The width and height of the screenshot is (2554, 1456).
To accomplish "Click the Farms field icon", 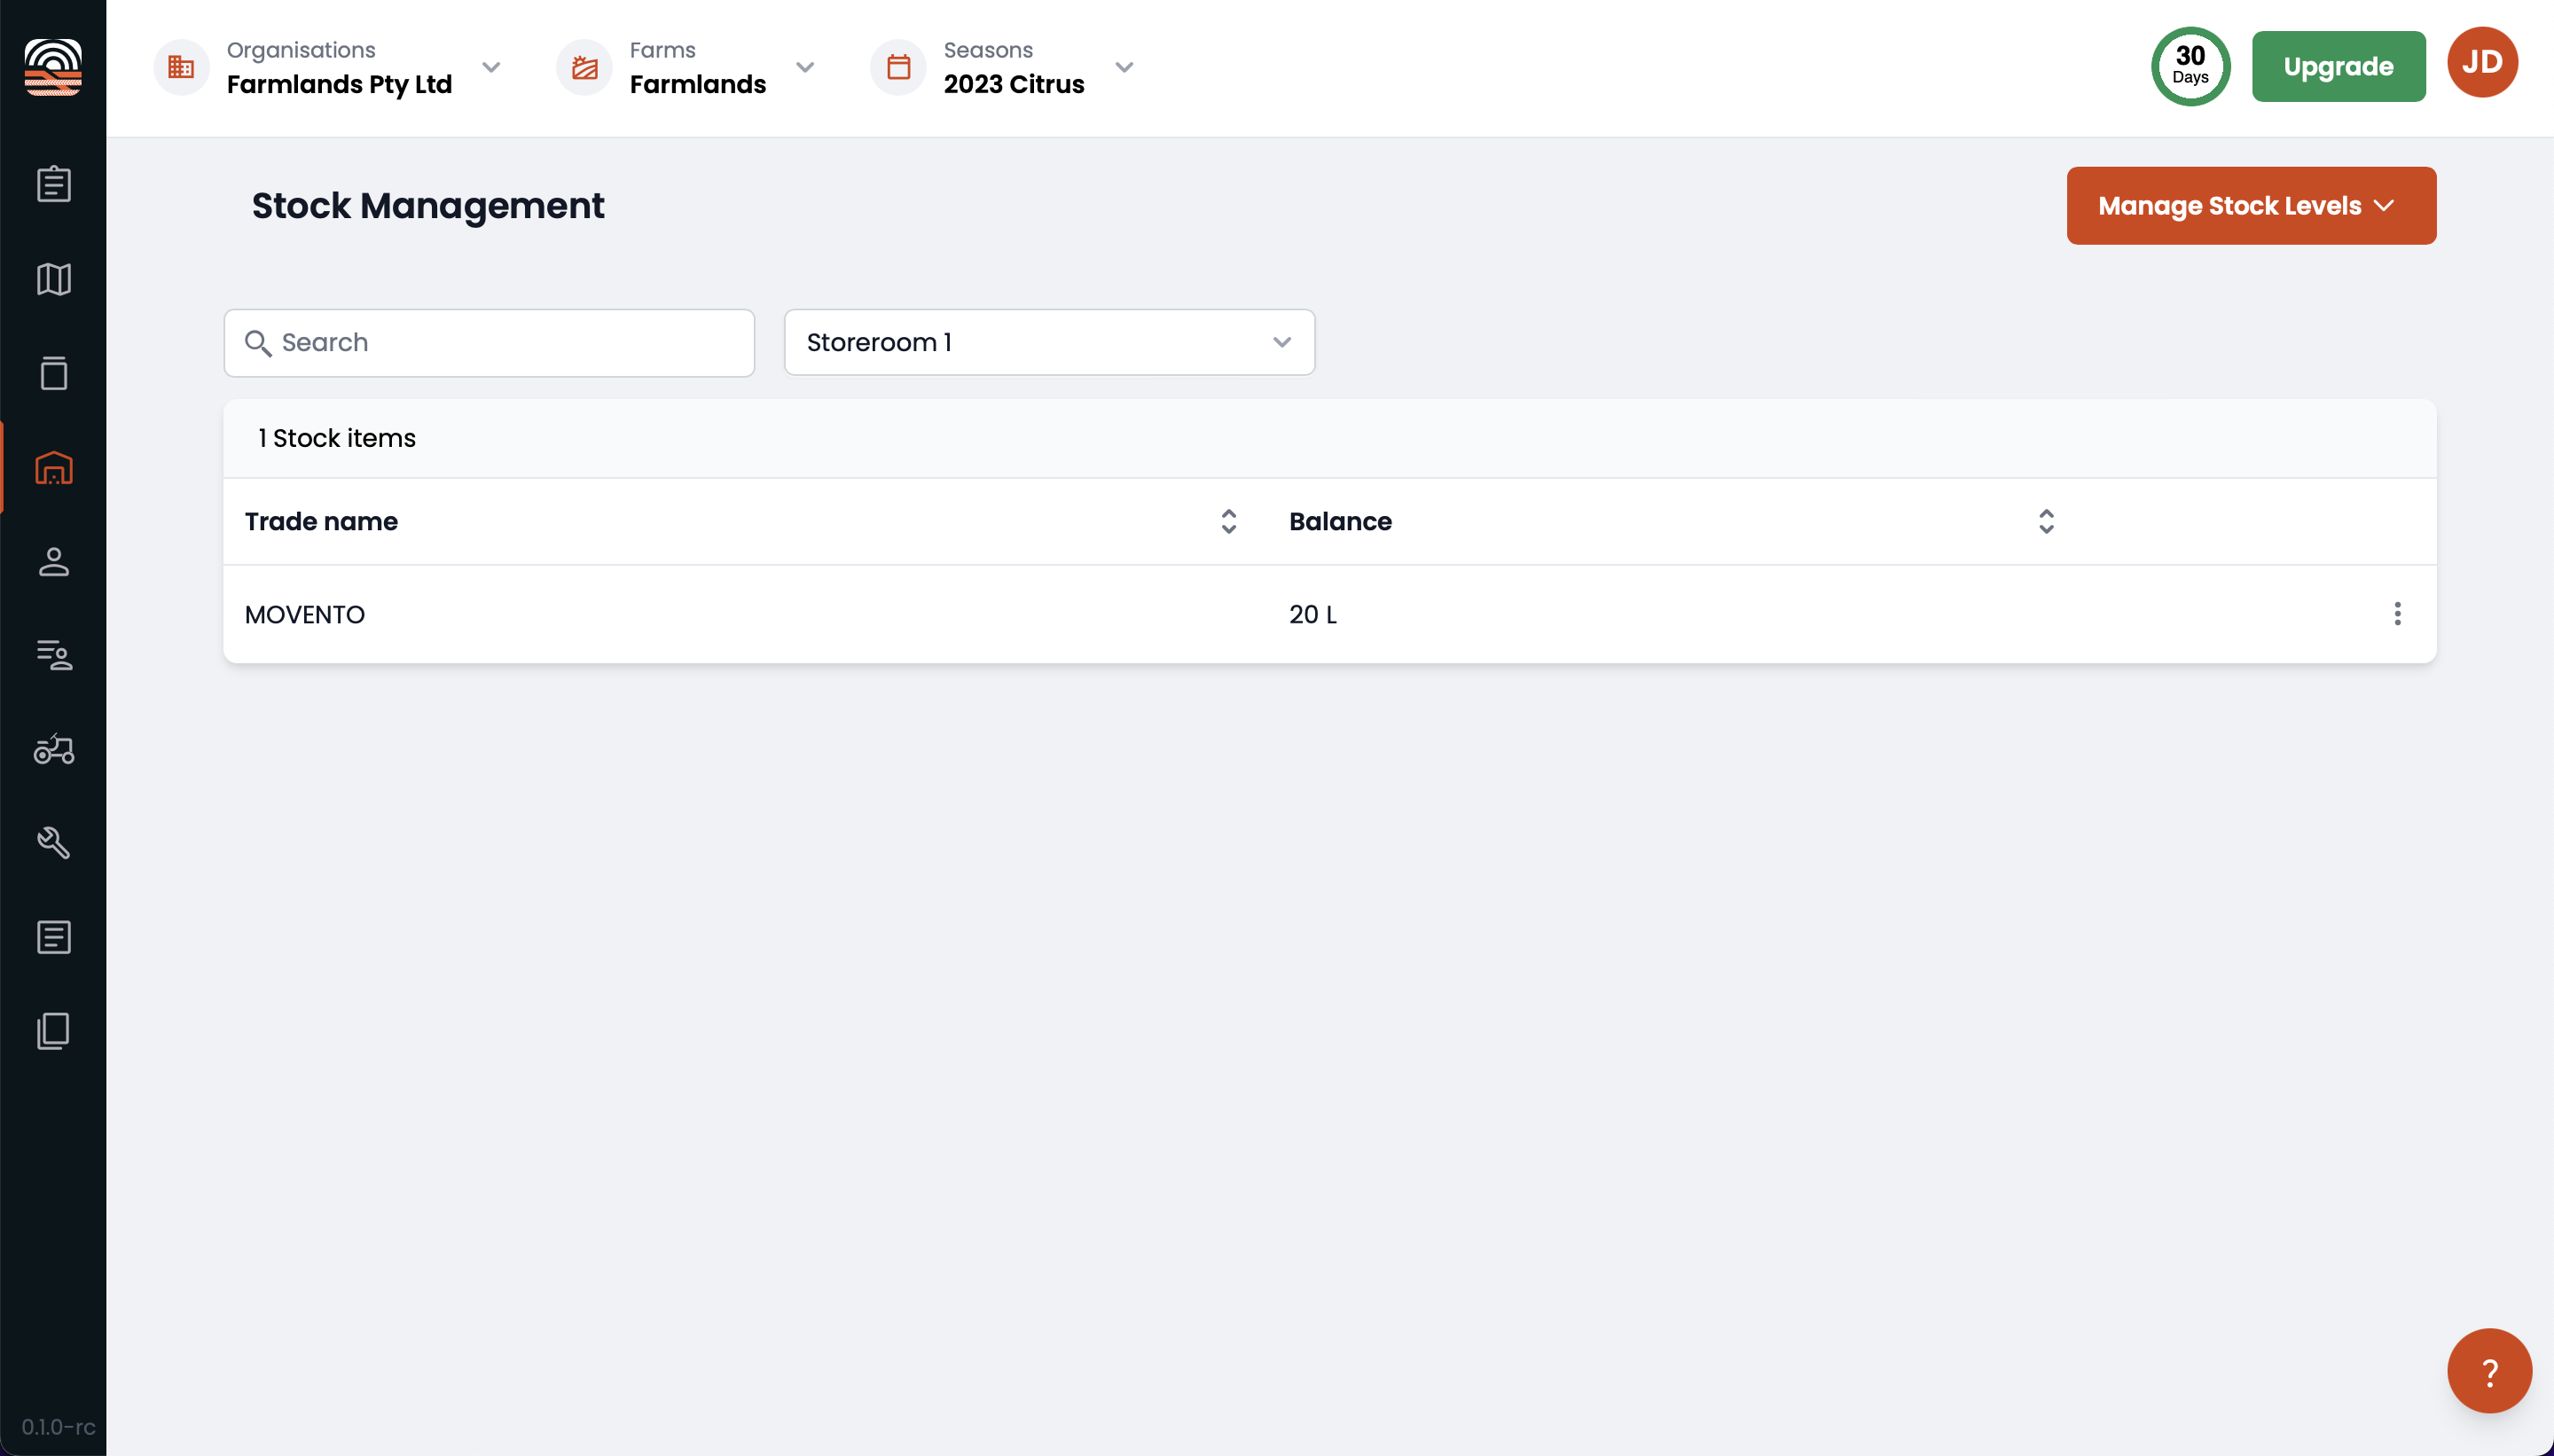I will click(x=584, y=67).
